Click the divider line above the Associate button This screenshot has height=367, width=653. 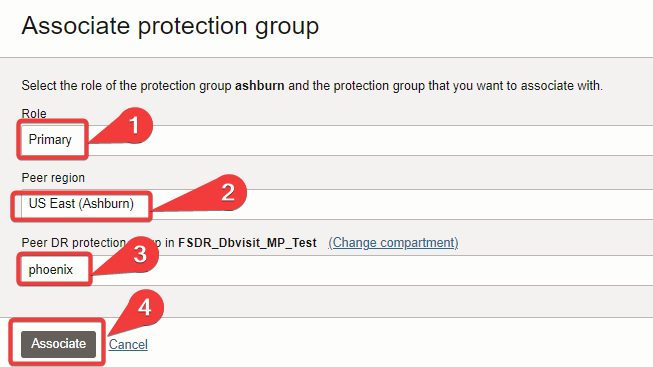click(326, 317)
